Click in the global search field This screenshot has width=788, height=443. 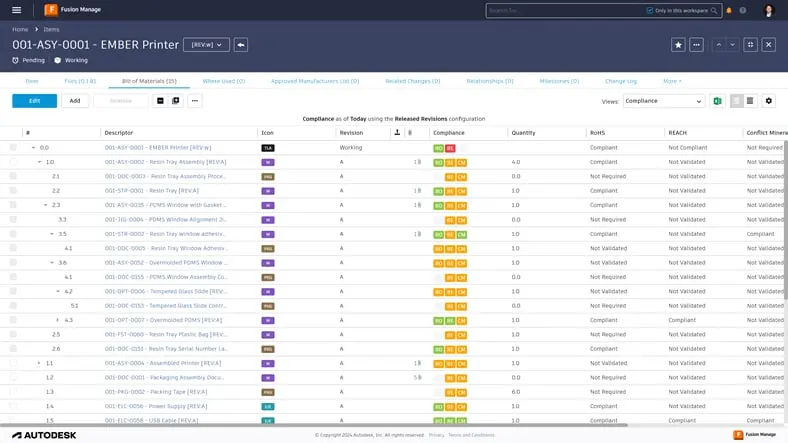click(565, 11)
